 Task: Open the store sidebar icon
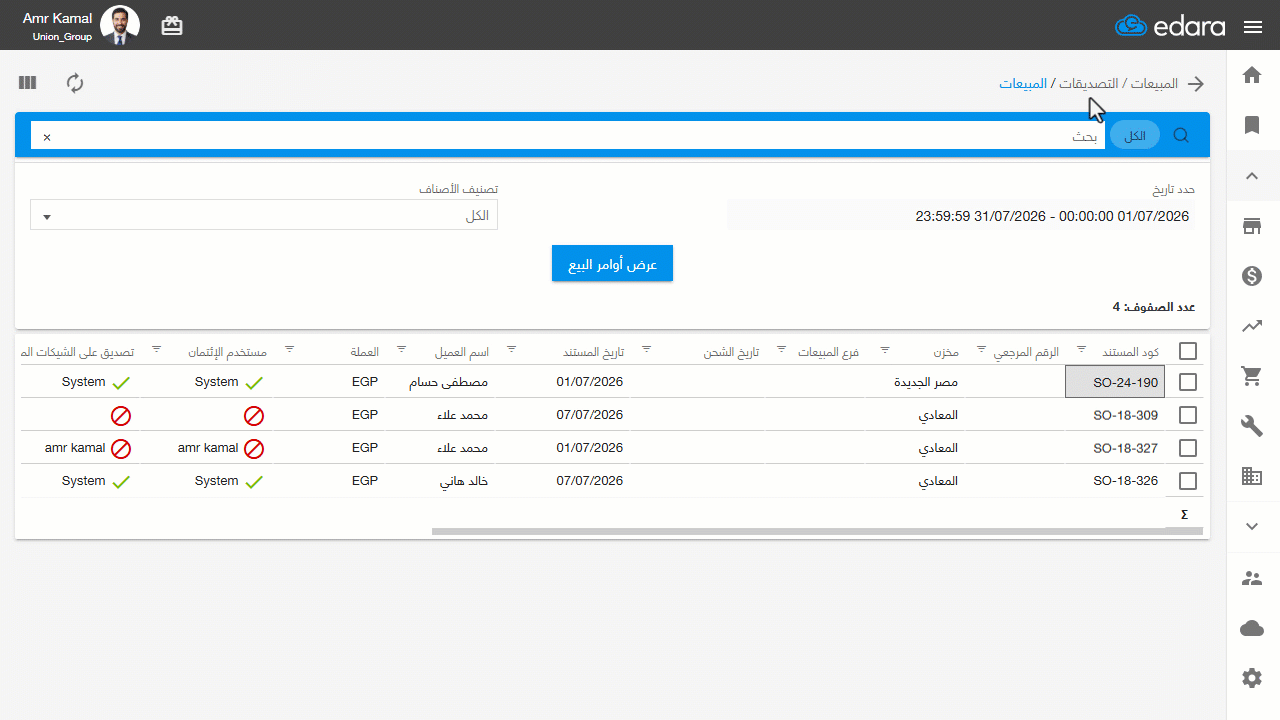point(1252,226)
